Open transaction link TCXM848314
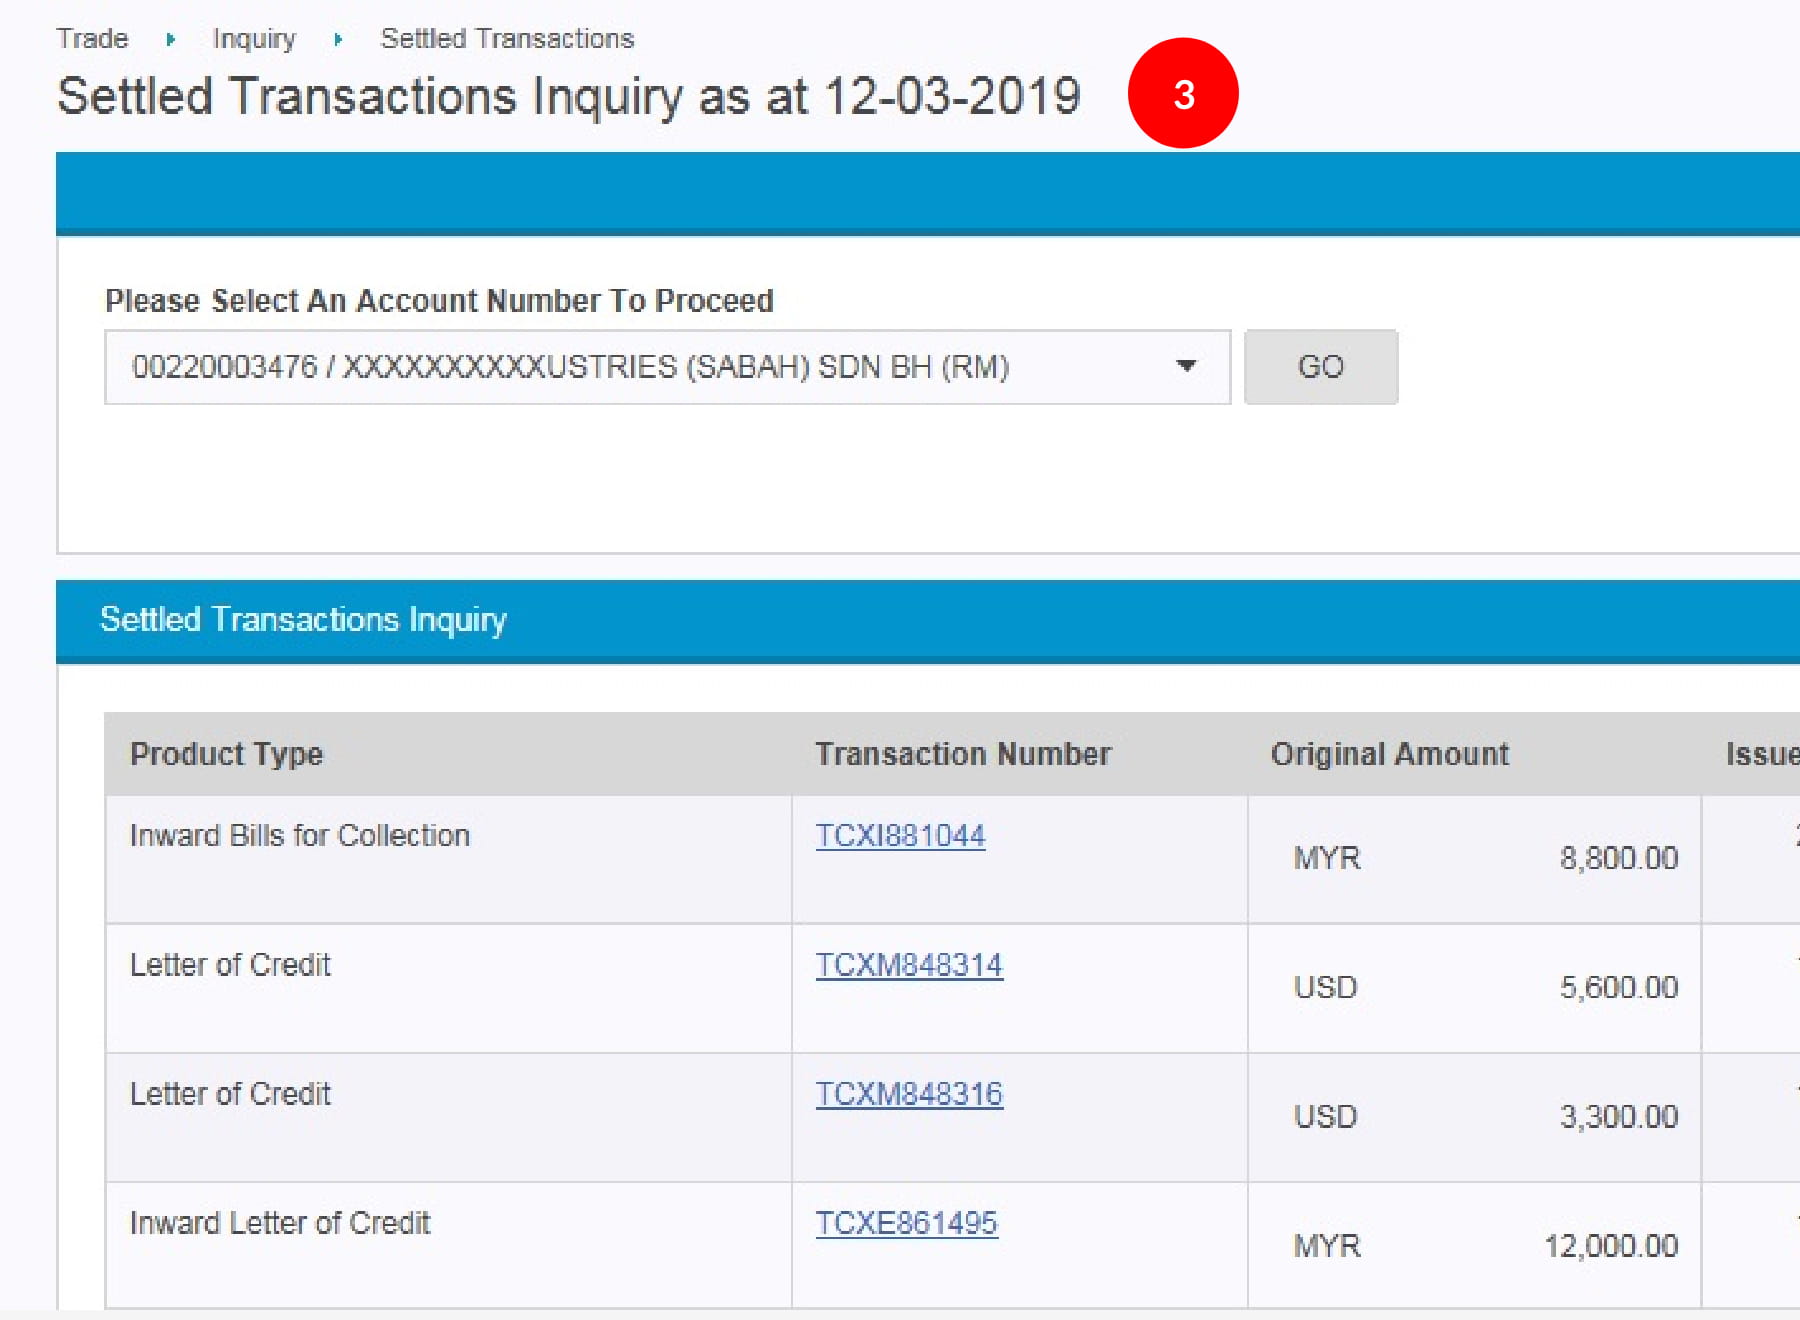This screenshot has width=1800, height=1320. pos(908,965)
